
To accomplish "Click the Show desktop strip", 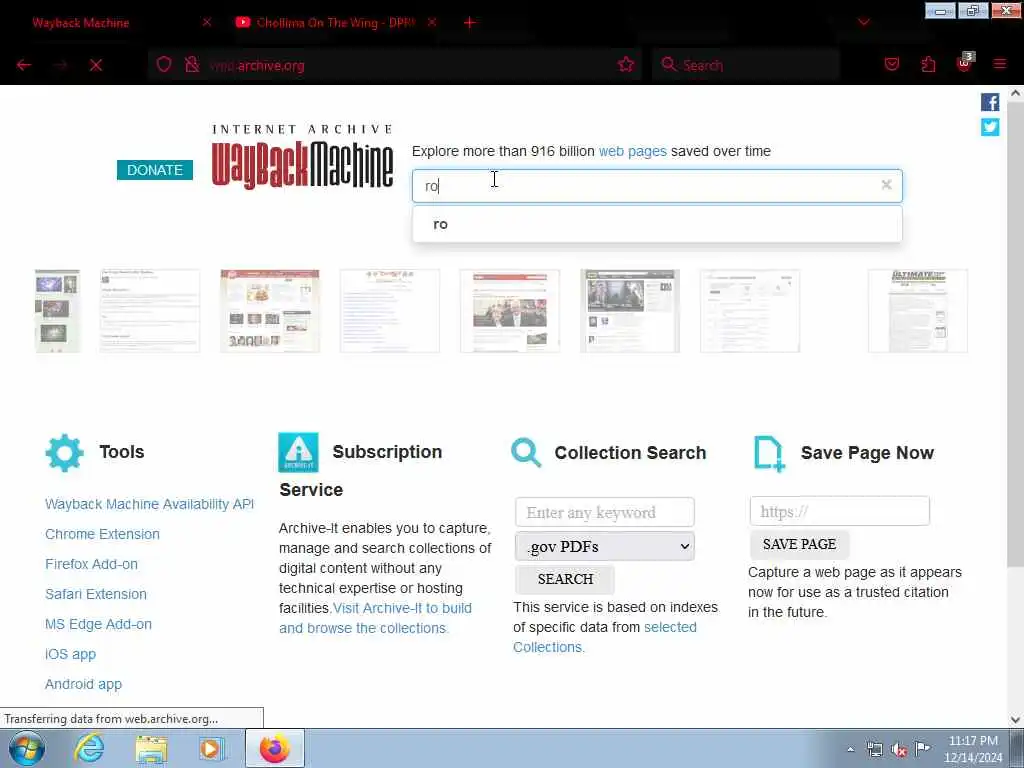I will coord(1017,749).
